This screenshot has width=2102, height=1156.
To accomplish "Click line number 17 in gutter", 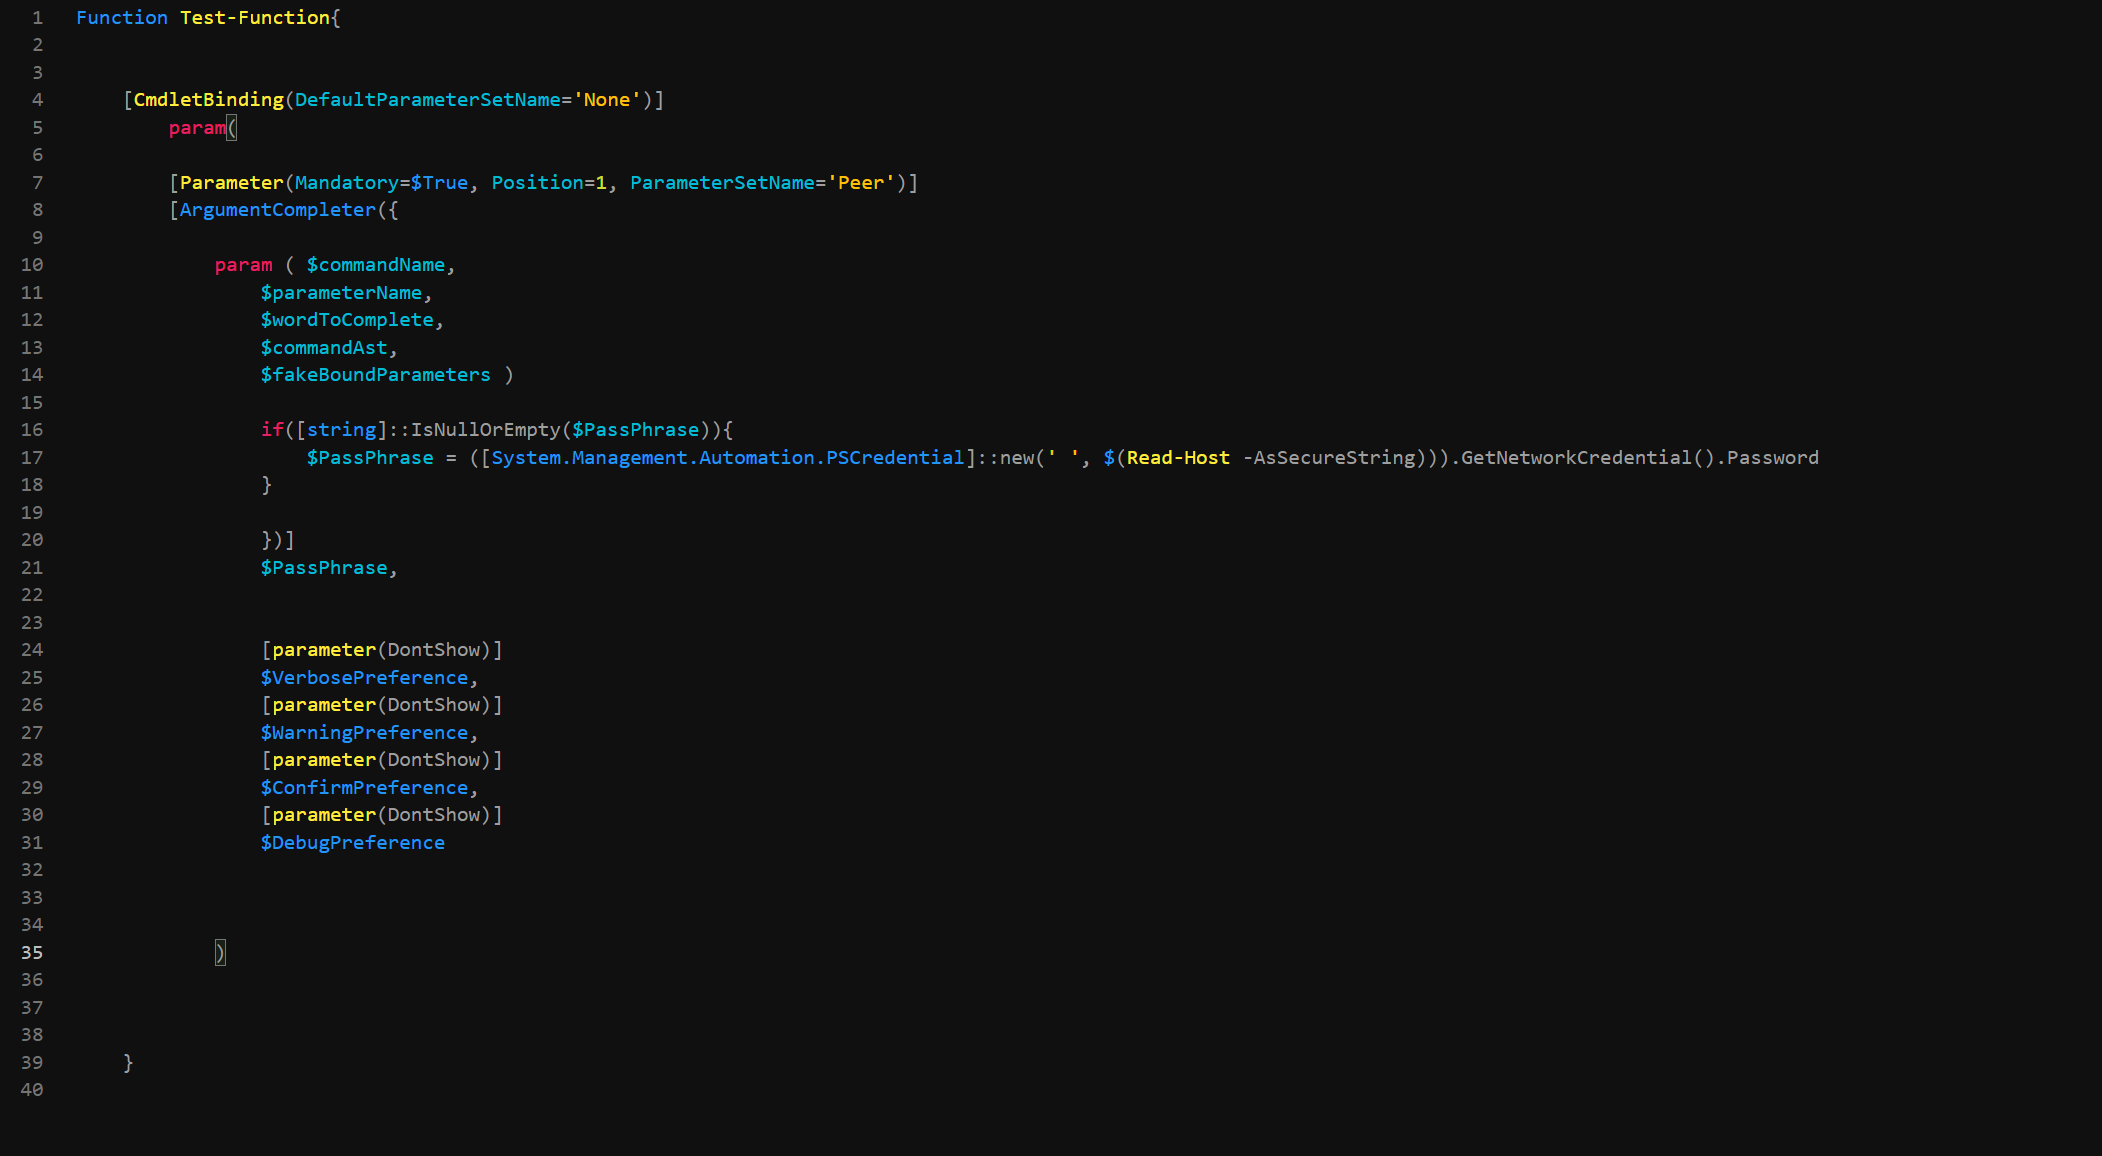I will pos(32,457).
